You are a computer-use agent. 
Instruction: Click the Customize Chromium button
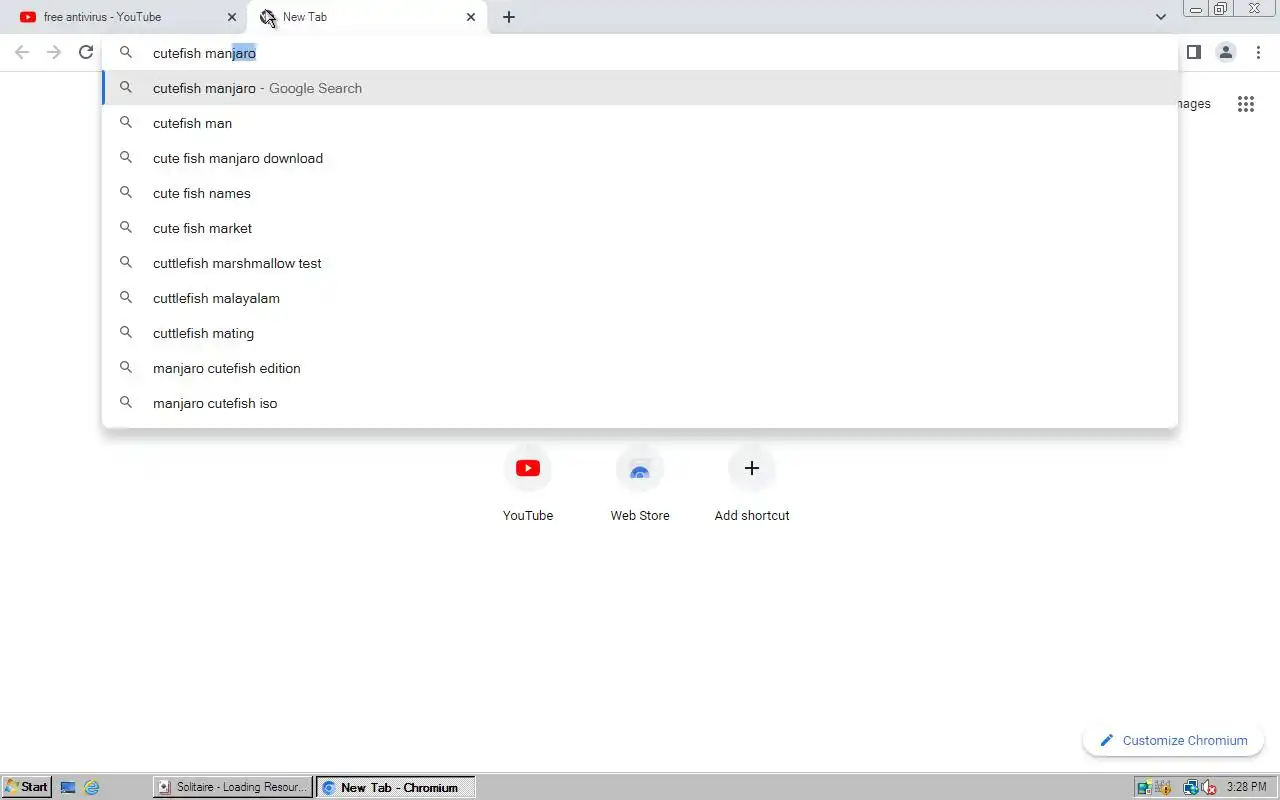(1173, 741)
